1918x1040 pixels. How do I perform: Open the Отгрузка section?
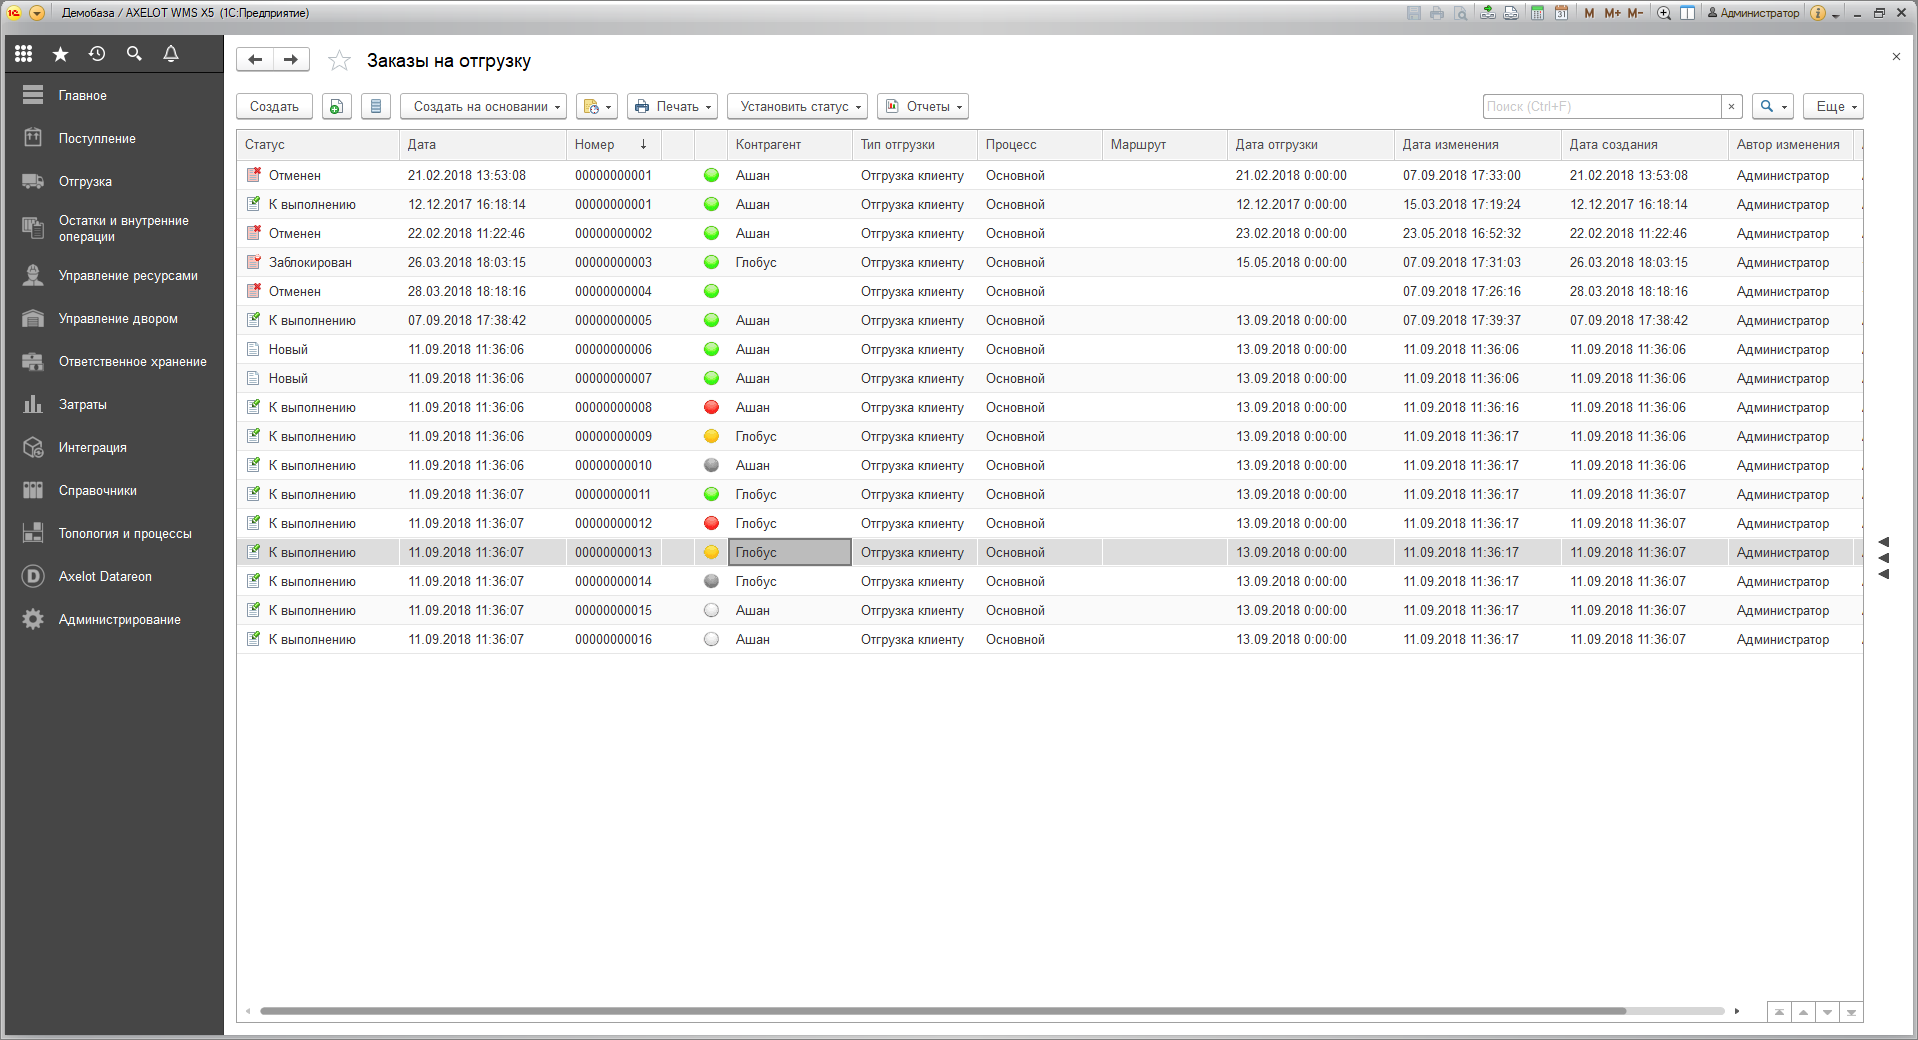tap(114, 181)
